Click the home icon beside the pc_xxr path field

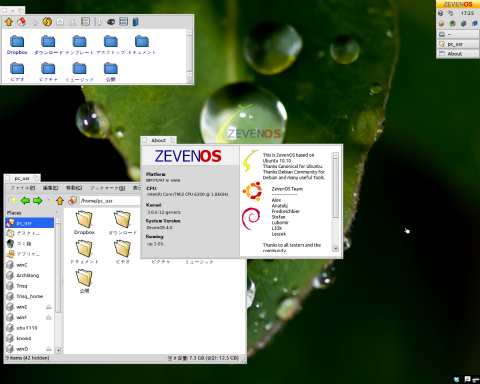(72, 201)
